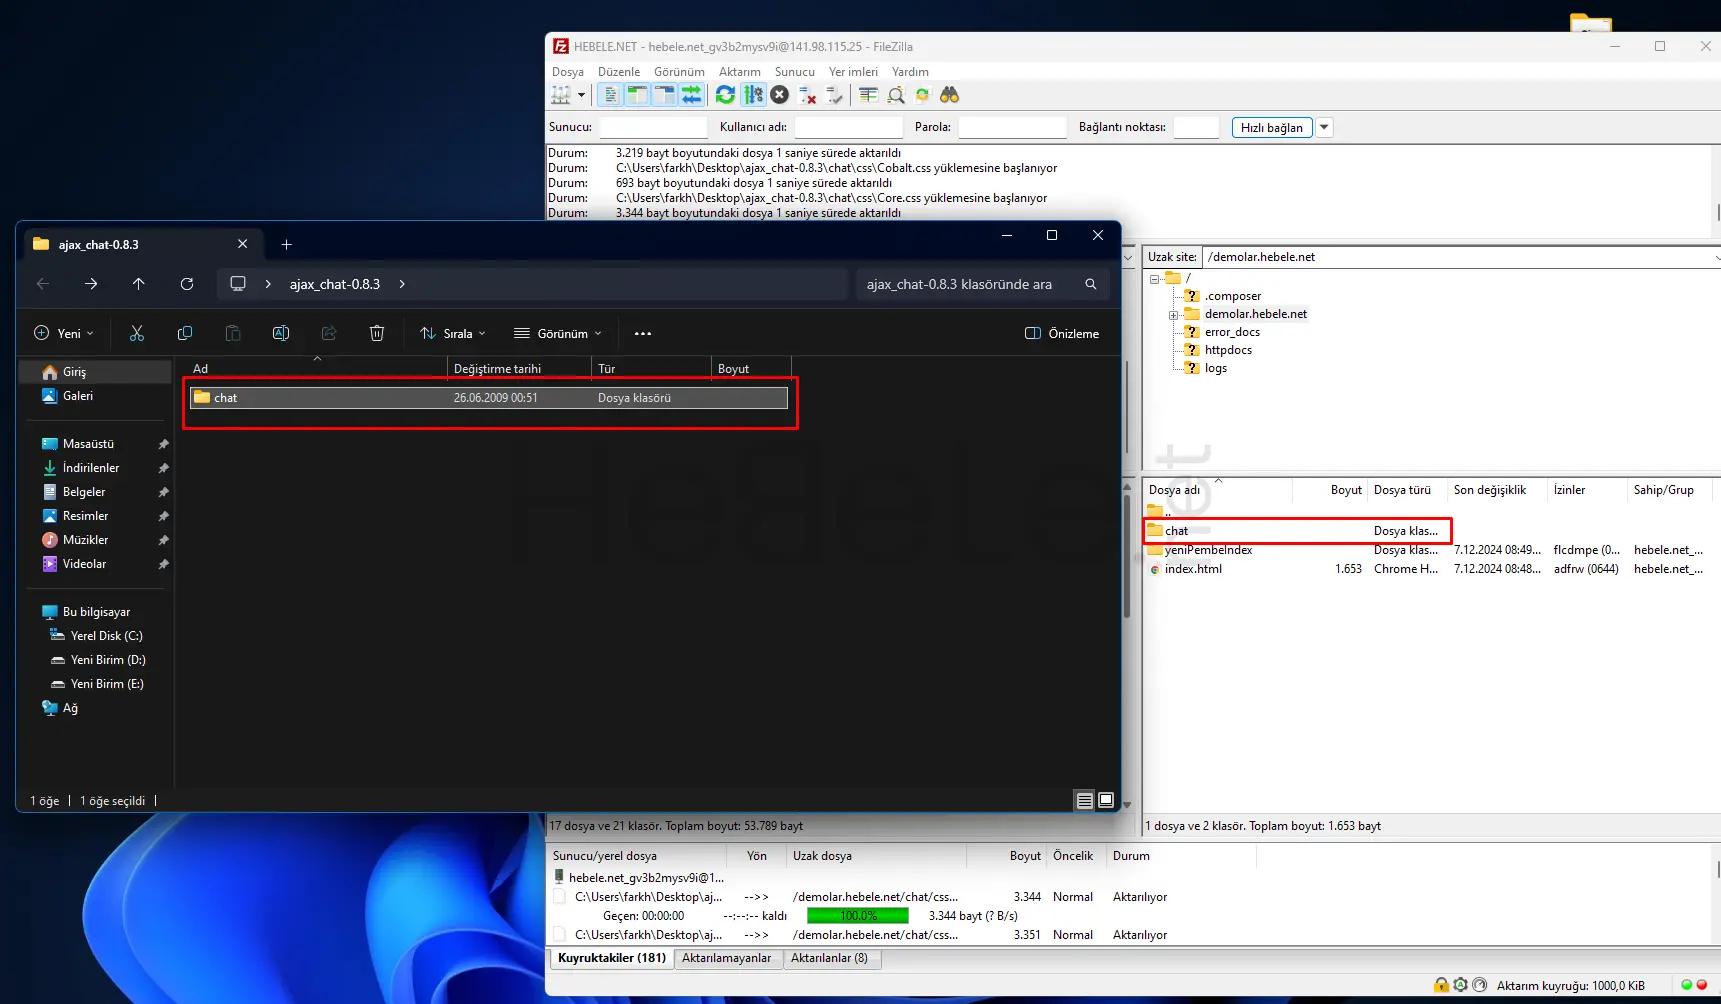Open the Aktarım menu
The image size is (1721, 1004).
pos(739,72)
